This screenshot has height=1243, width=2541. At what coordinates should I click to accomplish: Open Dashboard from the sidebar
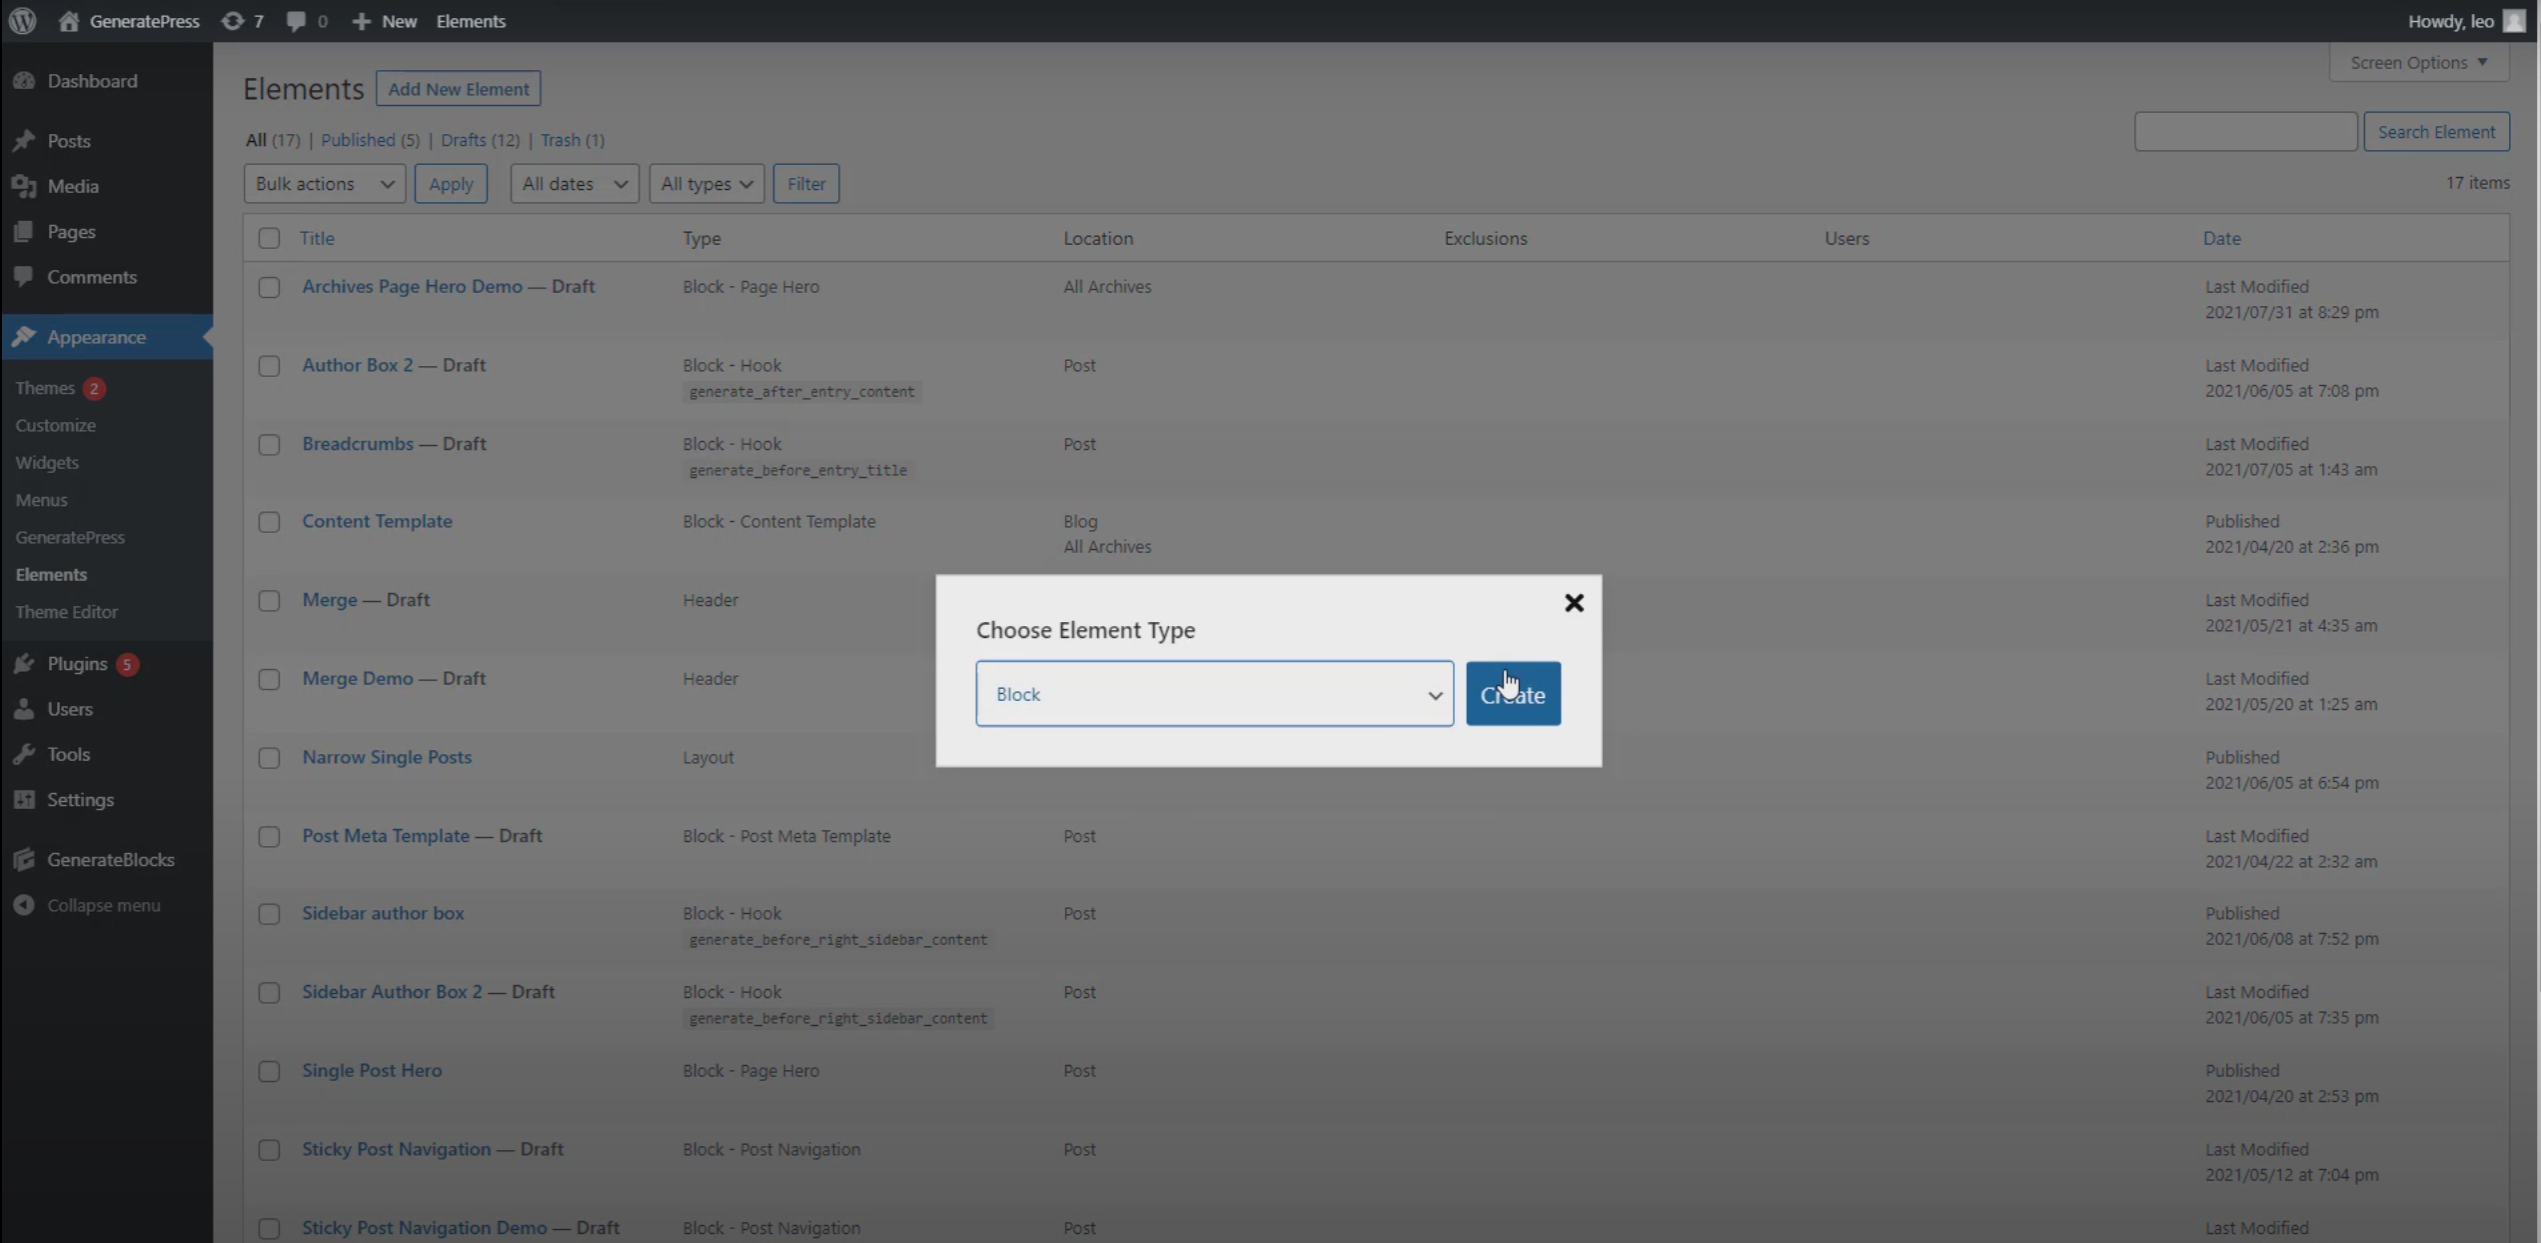click(91, 81)
